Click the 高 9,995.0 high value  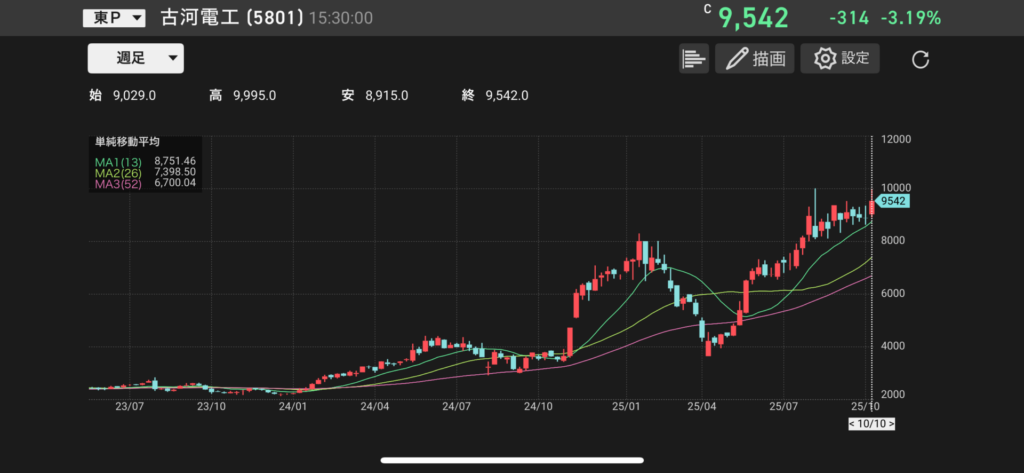coord(243,95)
